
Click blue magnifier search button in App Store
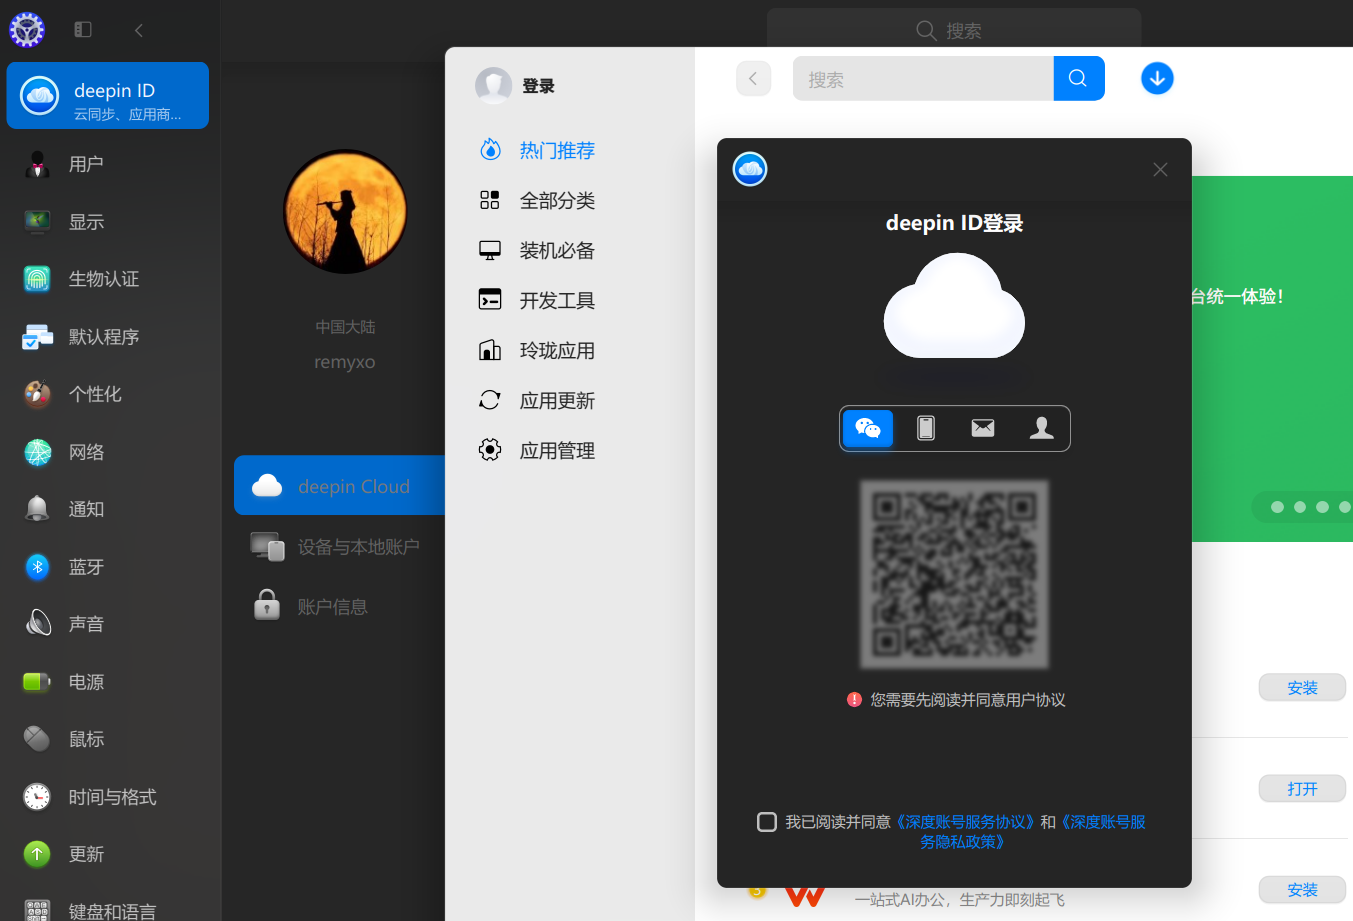tap(1078, 79)
